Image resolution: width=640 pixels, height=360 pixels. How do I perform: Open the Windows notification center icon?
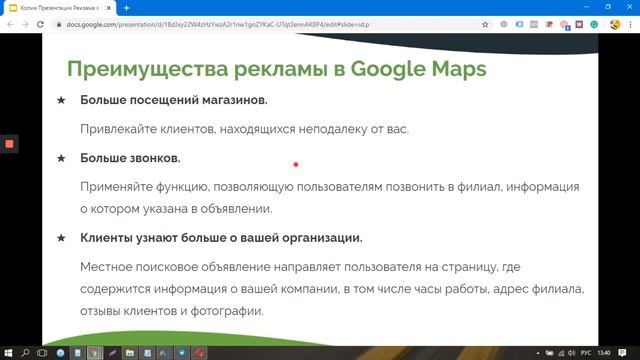(x=622, y=353)
